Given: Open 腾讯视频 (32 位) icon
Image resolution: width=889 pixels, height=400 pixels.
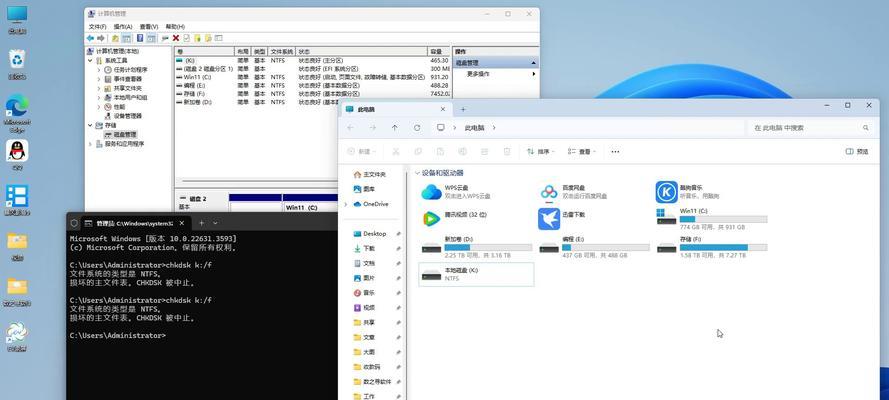Looking at the screenshot, I should click(431, 218).
